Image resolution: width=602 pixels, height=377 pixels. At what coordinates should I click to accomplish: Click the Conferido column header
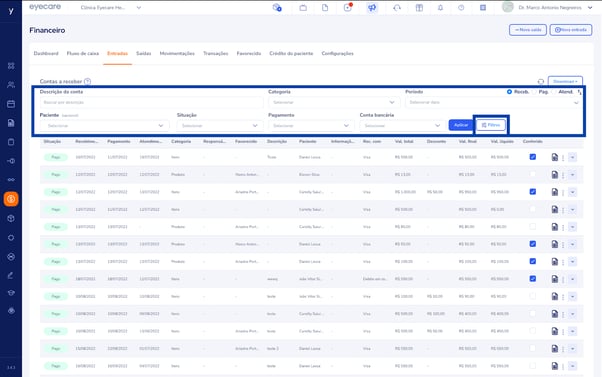pyautogui.click(x=533, y=142)
